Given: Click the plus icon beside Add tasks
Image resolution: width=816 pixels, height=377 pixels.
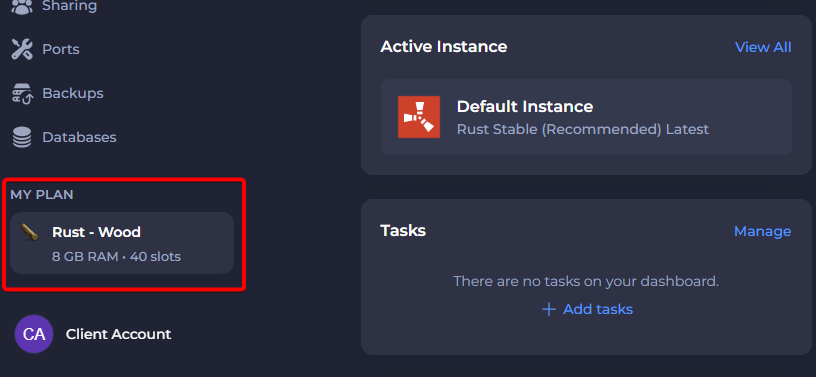Looking at the screenshot, I should pyautogui.click(x=549, y=309).
